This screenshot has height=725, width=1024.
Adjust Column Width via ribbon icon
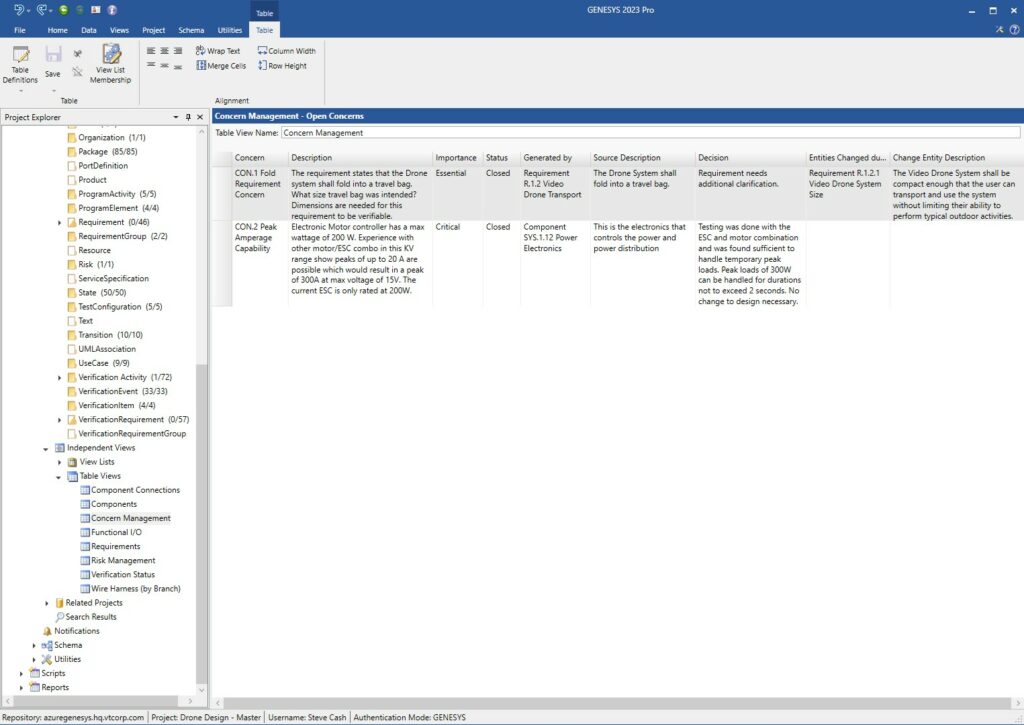(287, 50)
